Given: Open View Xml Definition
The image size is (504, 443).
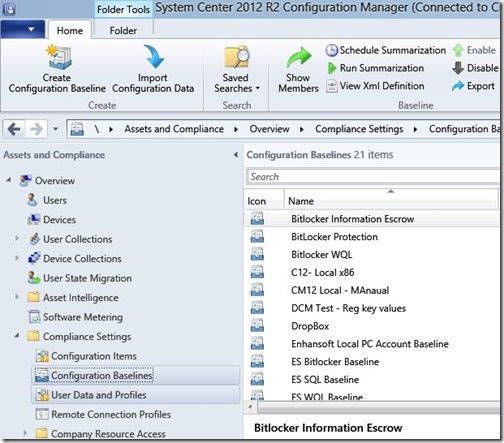Looking at the screenshot, I should point(375,86).
